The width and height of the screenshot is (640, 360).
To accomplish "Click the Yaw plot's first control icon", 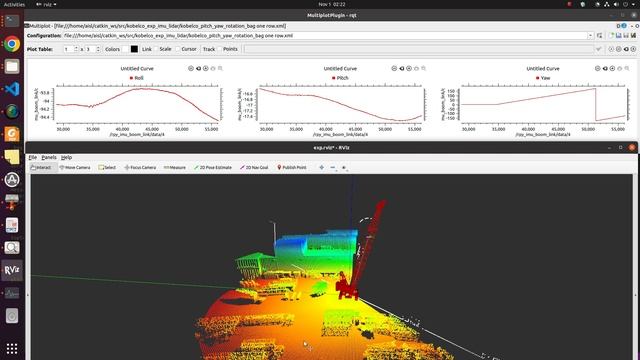I will tap(598, 69).
